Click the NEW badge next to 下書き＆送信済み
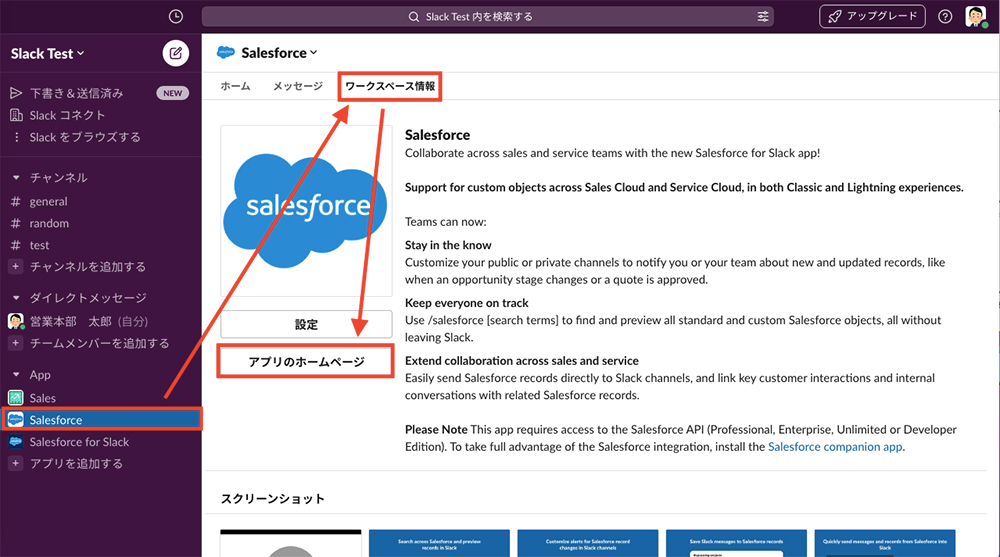 click(172, 93)
